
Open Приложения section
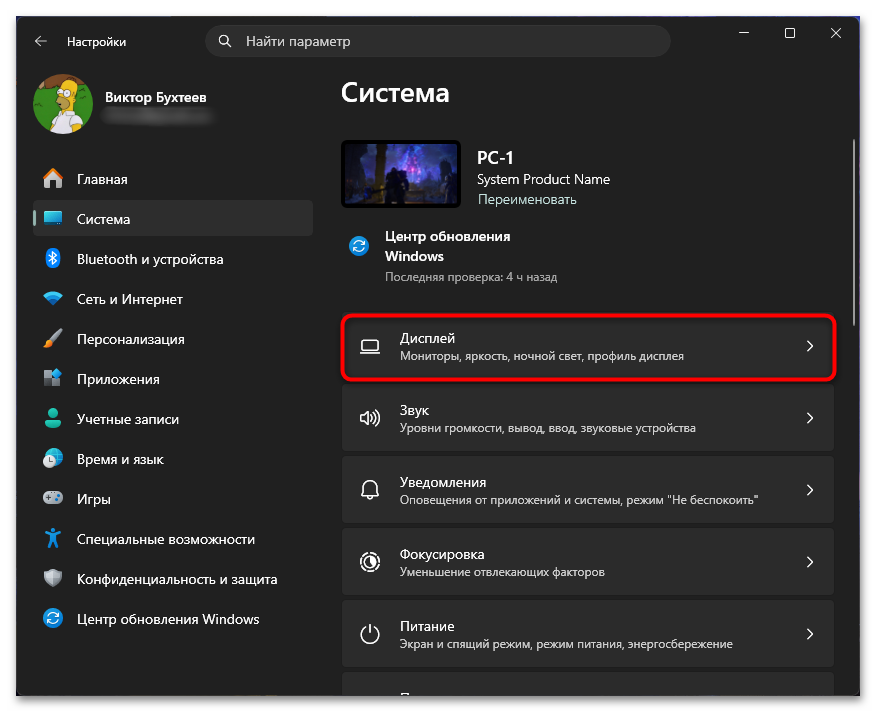173,379
